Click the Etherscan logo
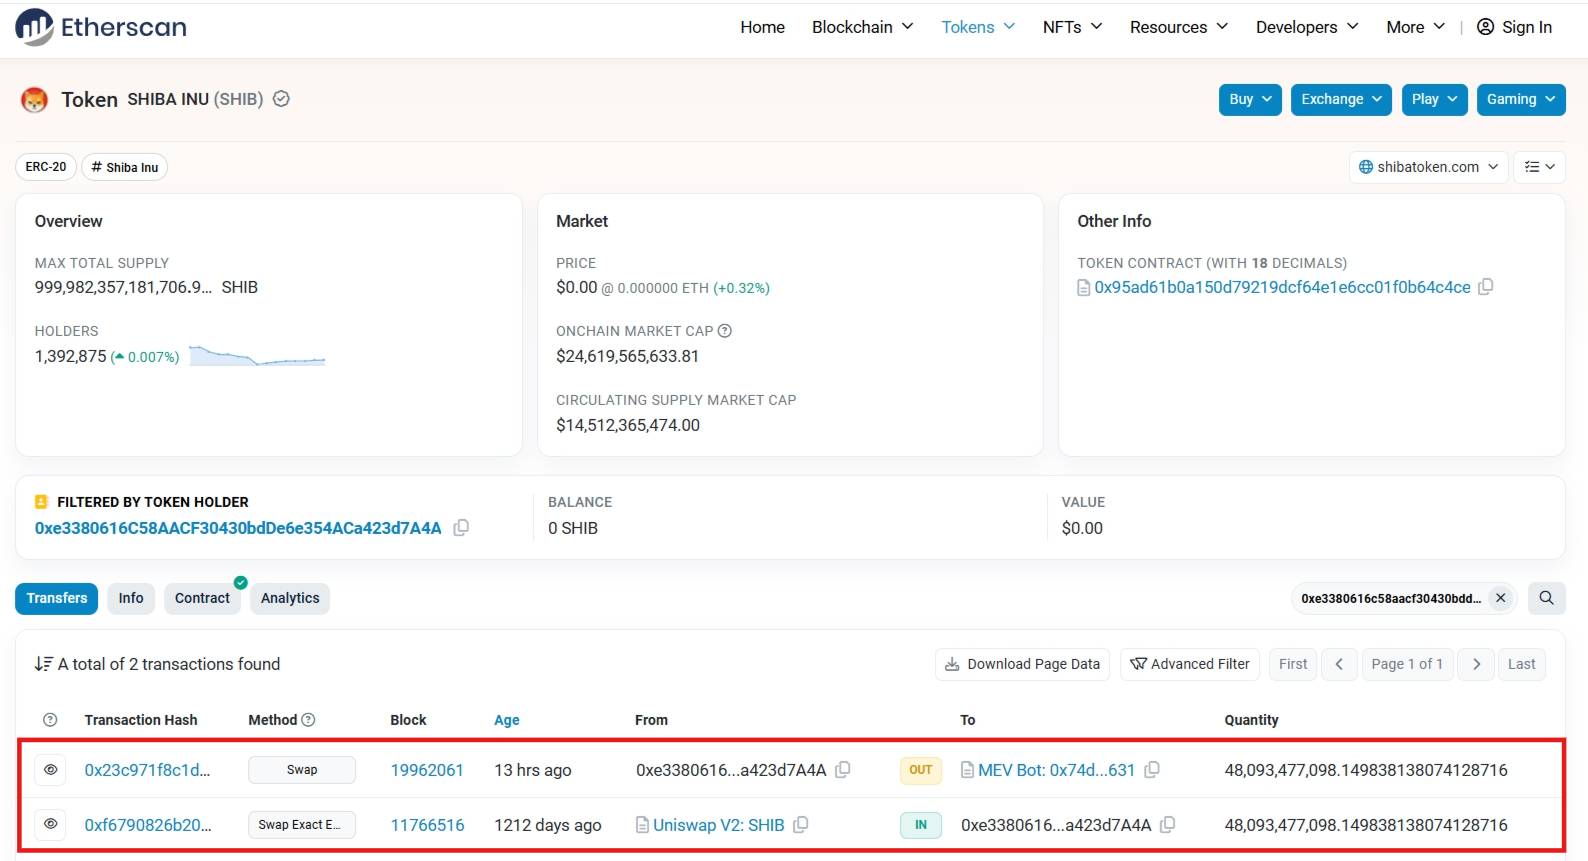Viewport: 1588px width, 861px height. [101, 27]
